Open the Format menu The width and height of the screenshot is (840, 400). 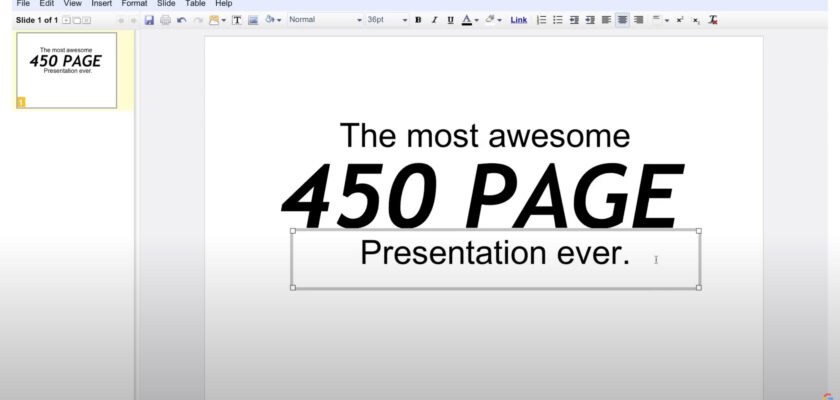134,4
